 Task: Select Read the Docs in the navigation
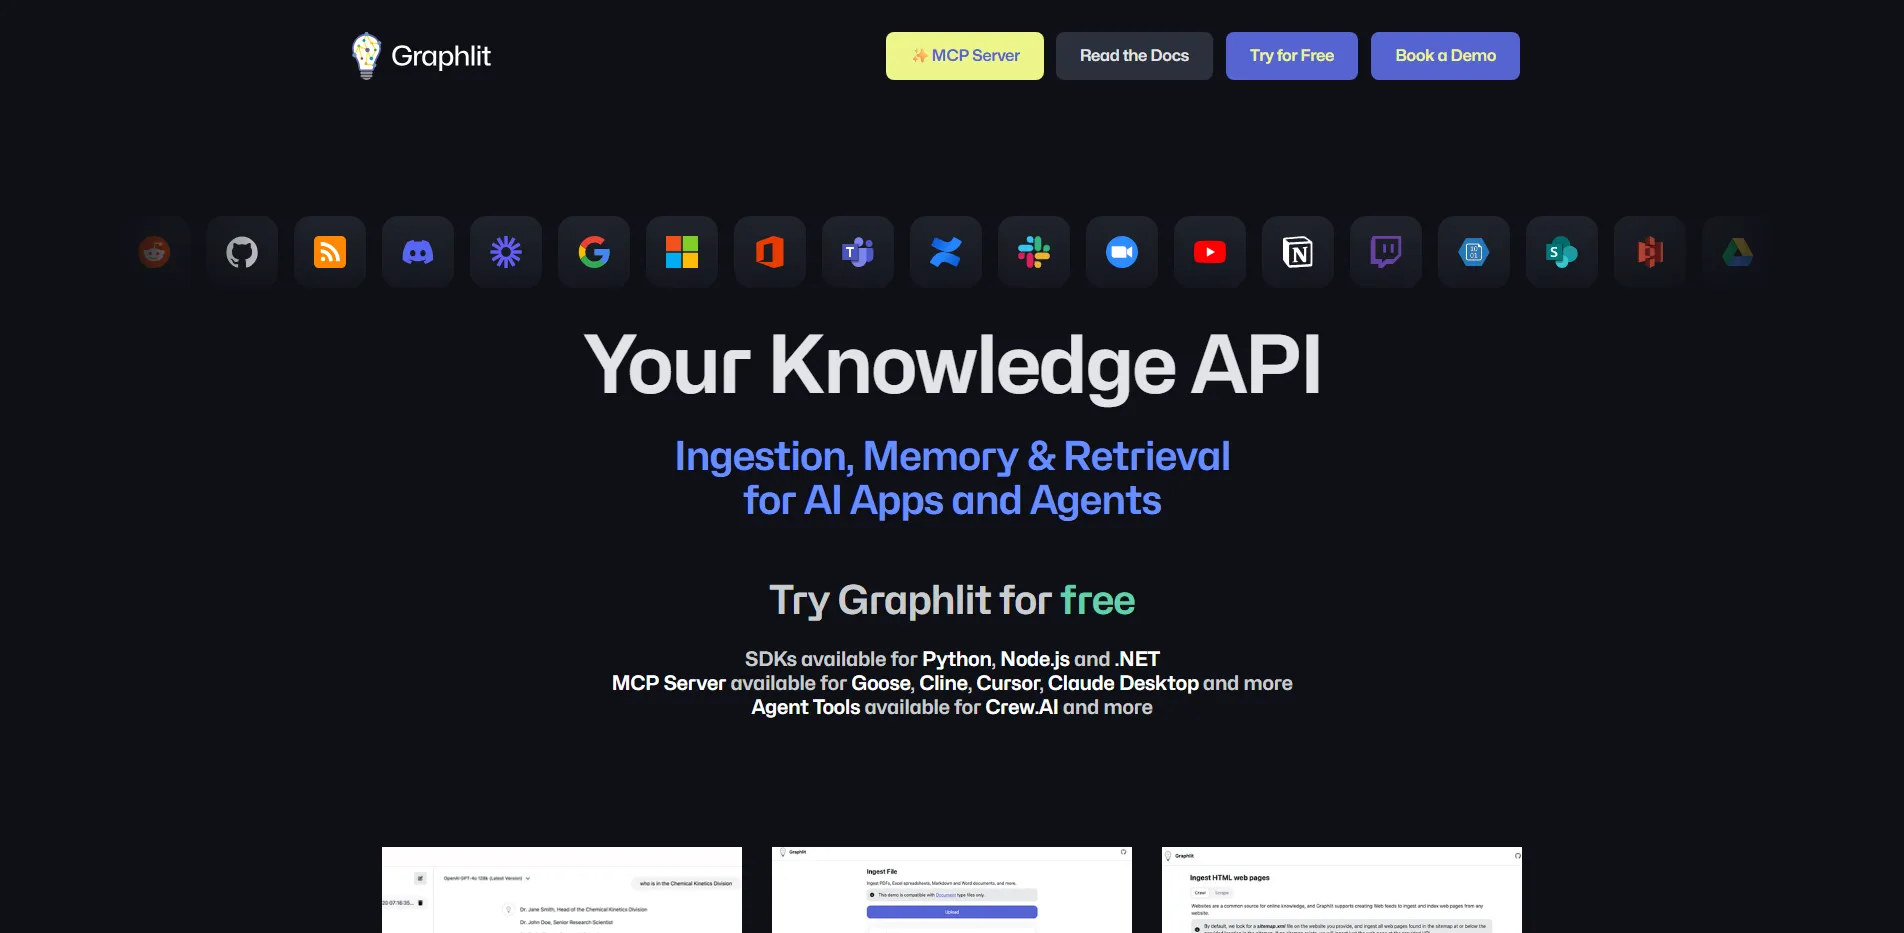click(1134, 55)
